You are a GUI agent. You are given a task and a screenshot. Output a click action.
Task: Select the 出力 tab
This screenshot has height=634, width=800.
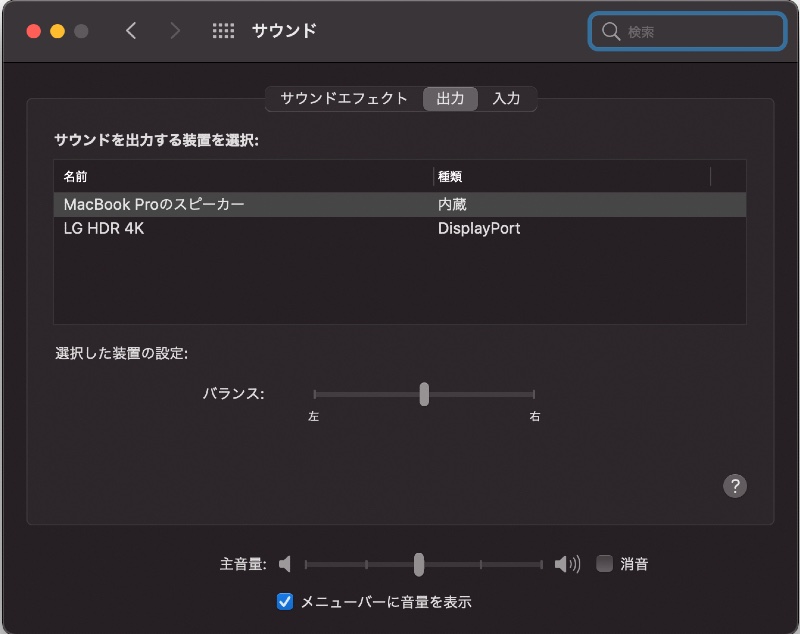pos(450,98)
